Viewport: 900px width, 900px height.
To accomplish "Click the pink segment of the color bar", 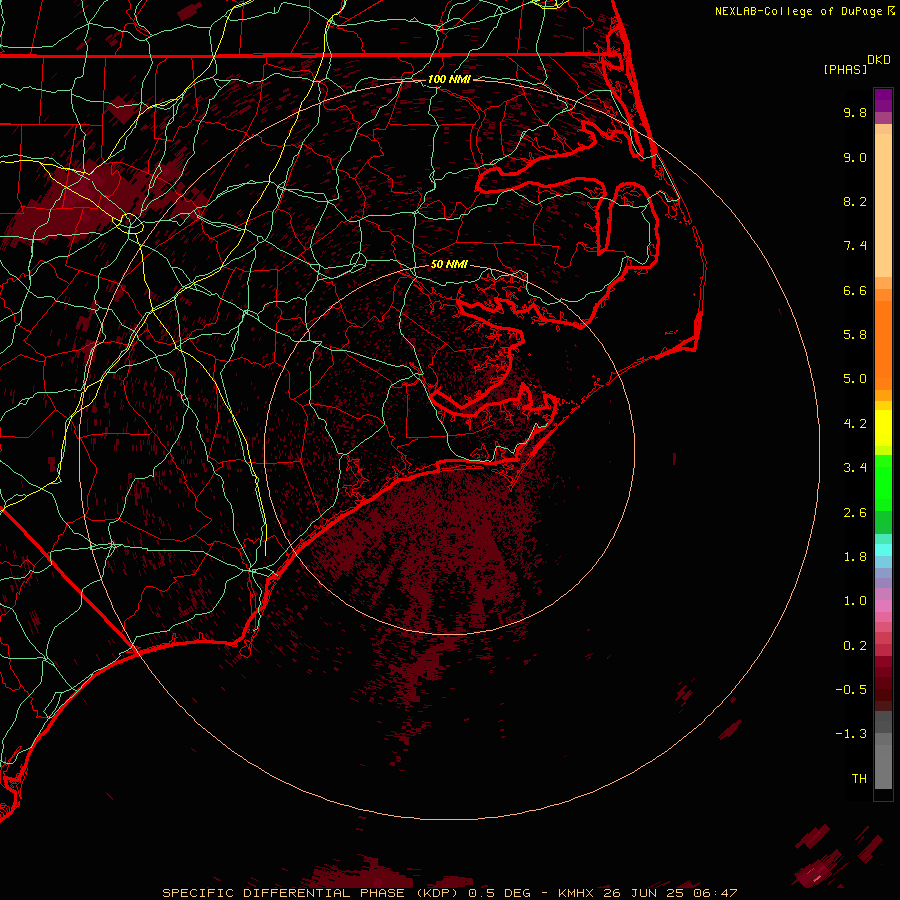I will point(883,608).
